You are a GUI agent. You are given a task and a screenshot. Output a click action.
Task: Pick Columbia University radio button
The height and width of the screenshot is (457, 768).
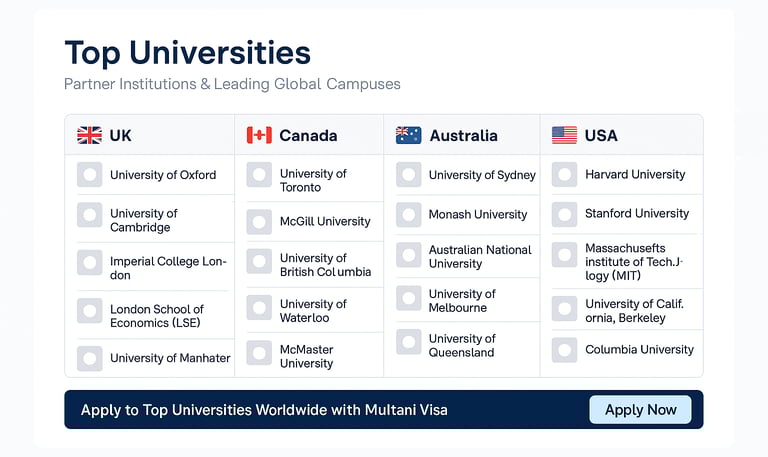point(564,350)
